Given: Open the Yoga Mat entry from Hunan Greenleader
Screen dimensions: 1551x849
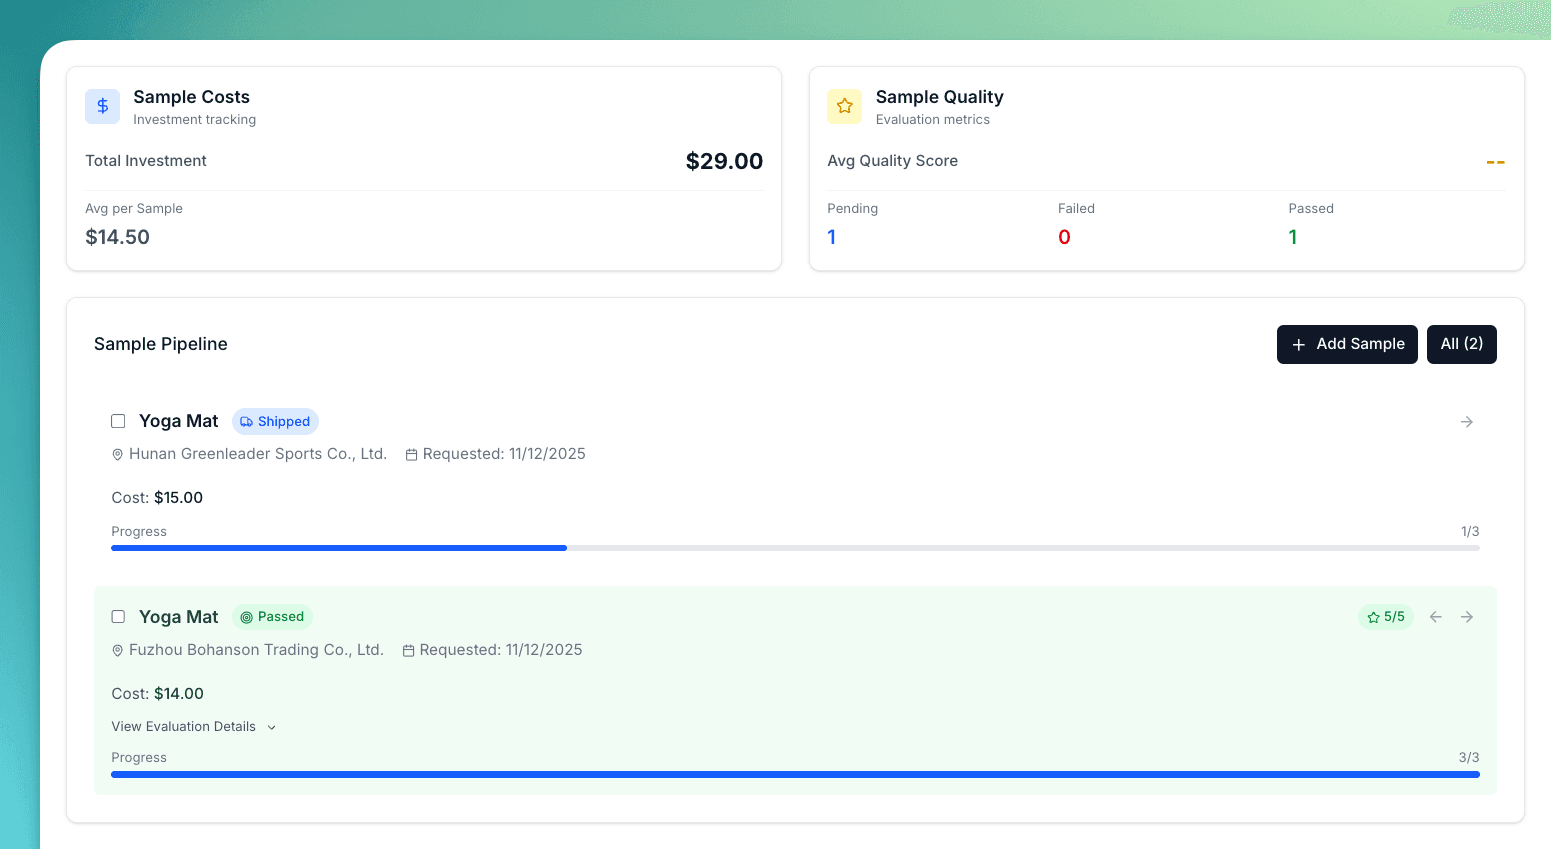Looking at the screenshot, I should click(178, 421).
